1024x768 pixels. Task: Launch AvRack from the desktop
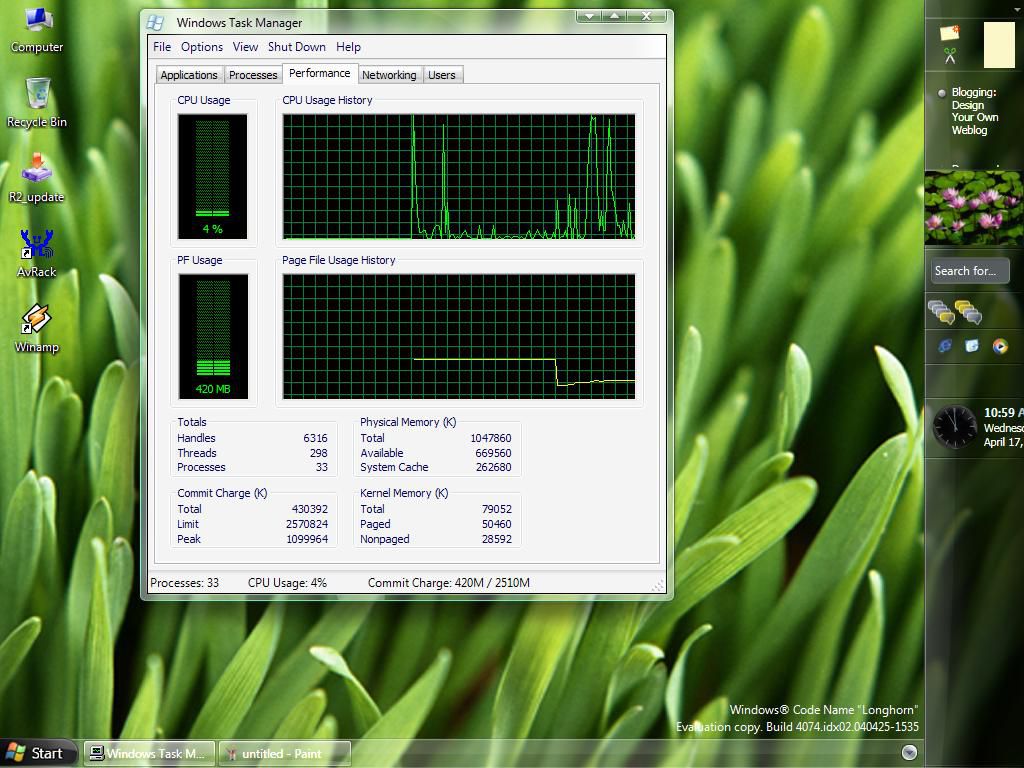tap(37, 253)
